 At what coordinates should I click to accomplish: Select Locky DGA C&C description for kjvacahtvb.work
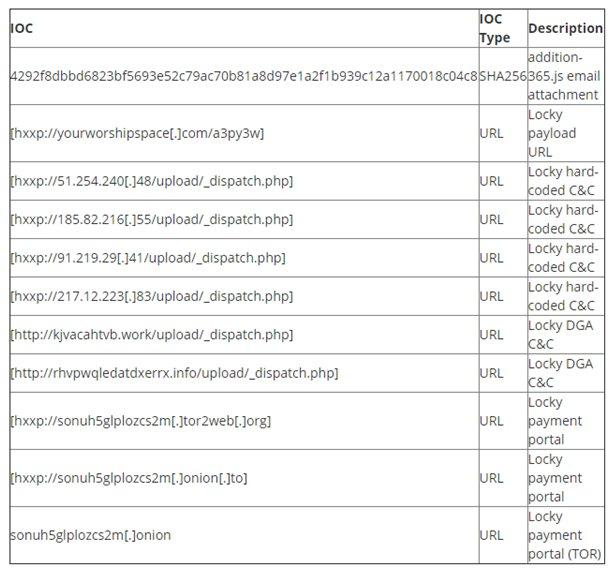point(560,334)
